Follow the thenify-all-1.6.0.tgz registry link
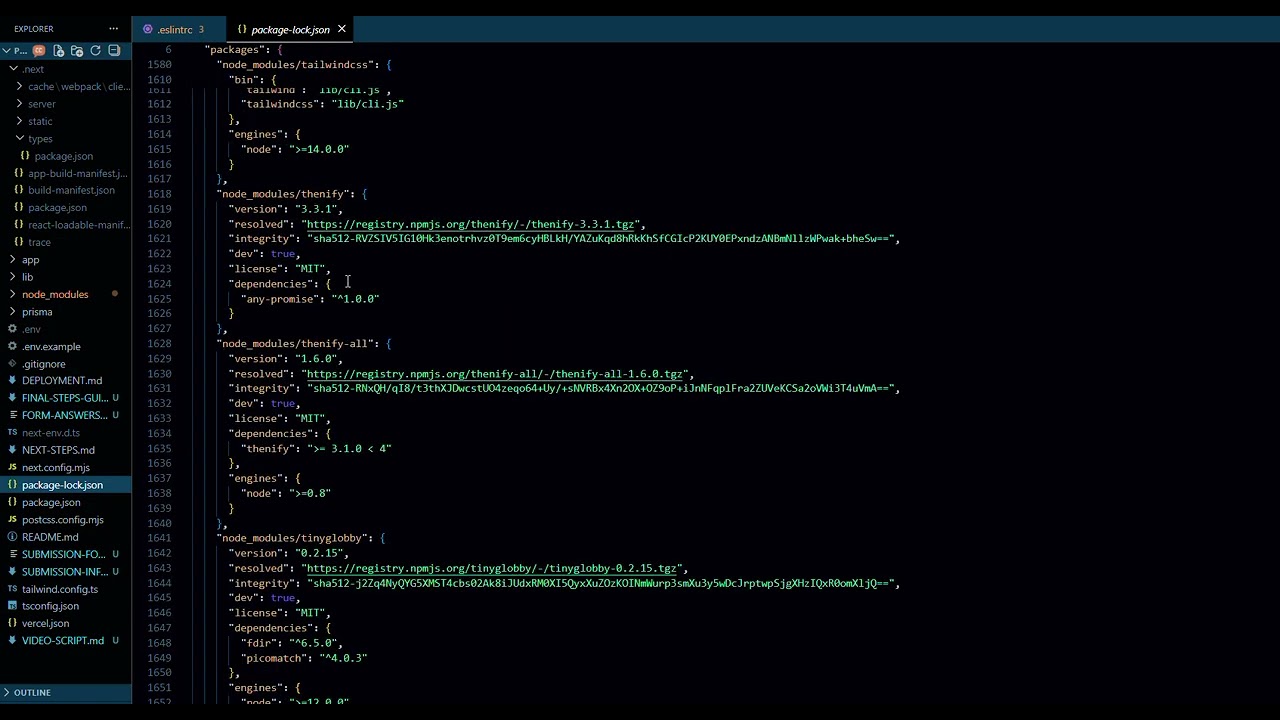 (494, 374)
